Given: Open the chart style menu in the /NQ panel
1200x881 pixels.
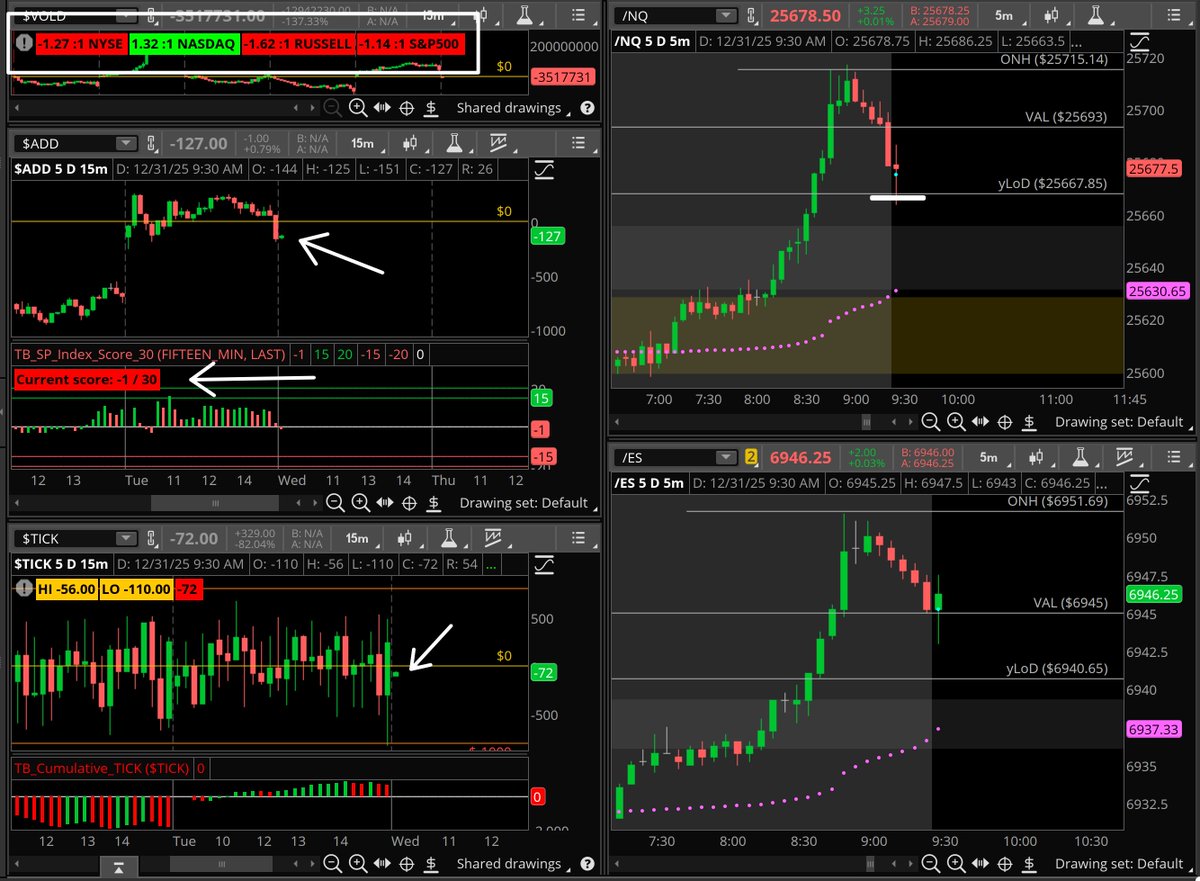Looking at the screenshot, I should tap(1050, 15).
